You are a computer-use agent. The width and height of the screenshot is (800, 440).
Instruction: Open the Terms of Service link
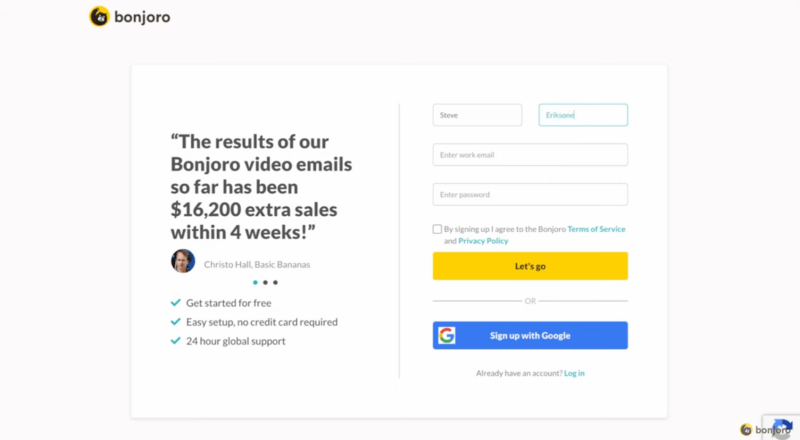(596, 229)
